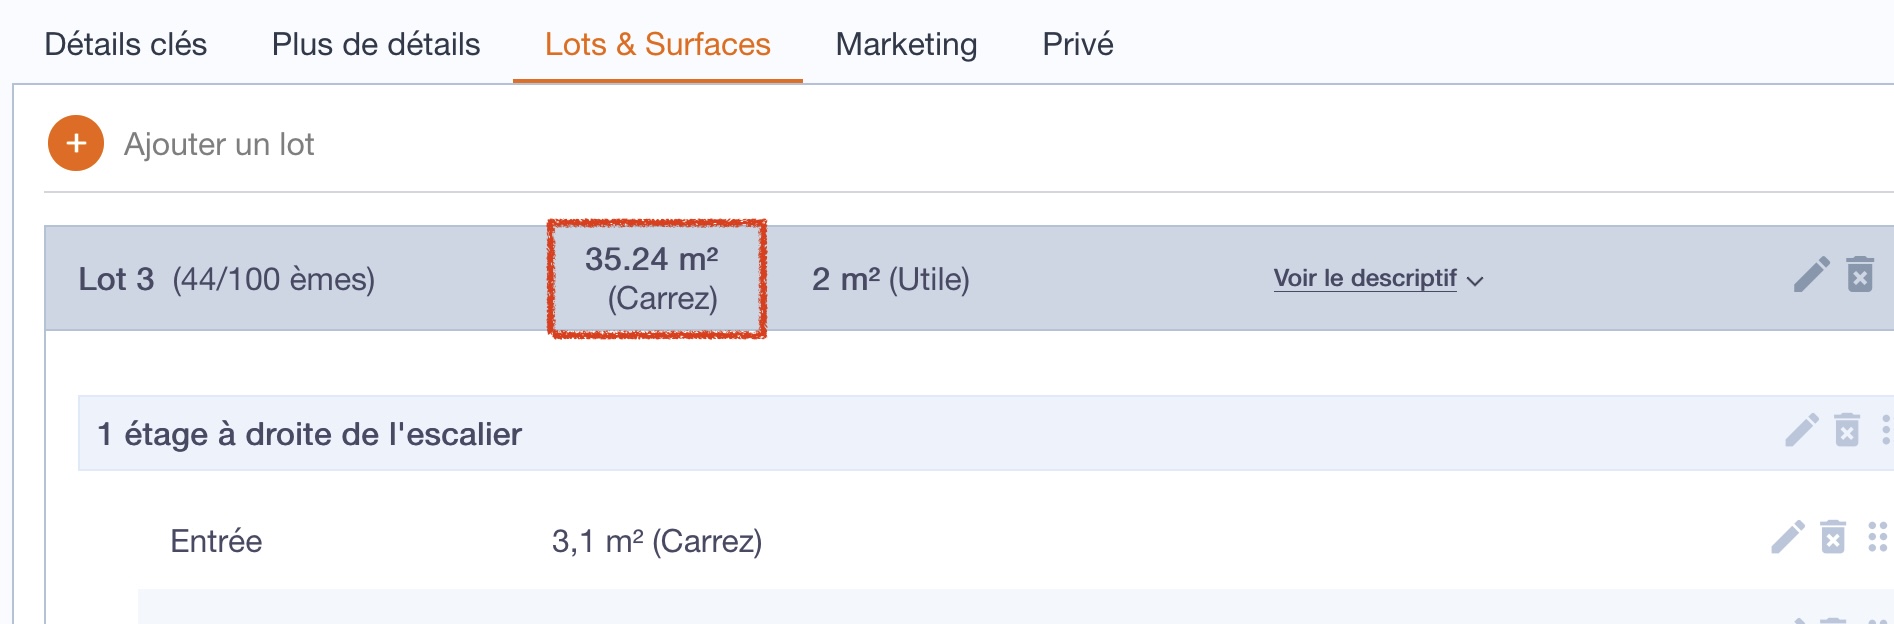Click the 2 m² (Utile) surface value
Image resolution: width=1894 pixels, height=624 pixels.
click(890, 279)
